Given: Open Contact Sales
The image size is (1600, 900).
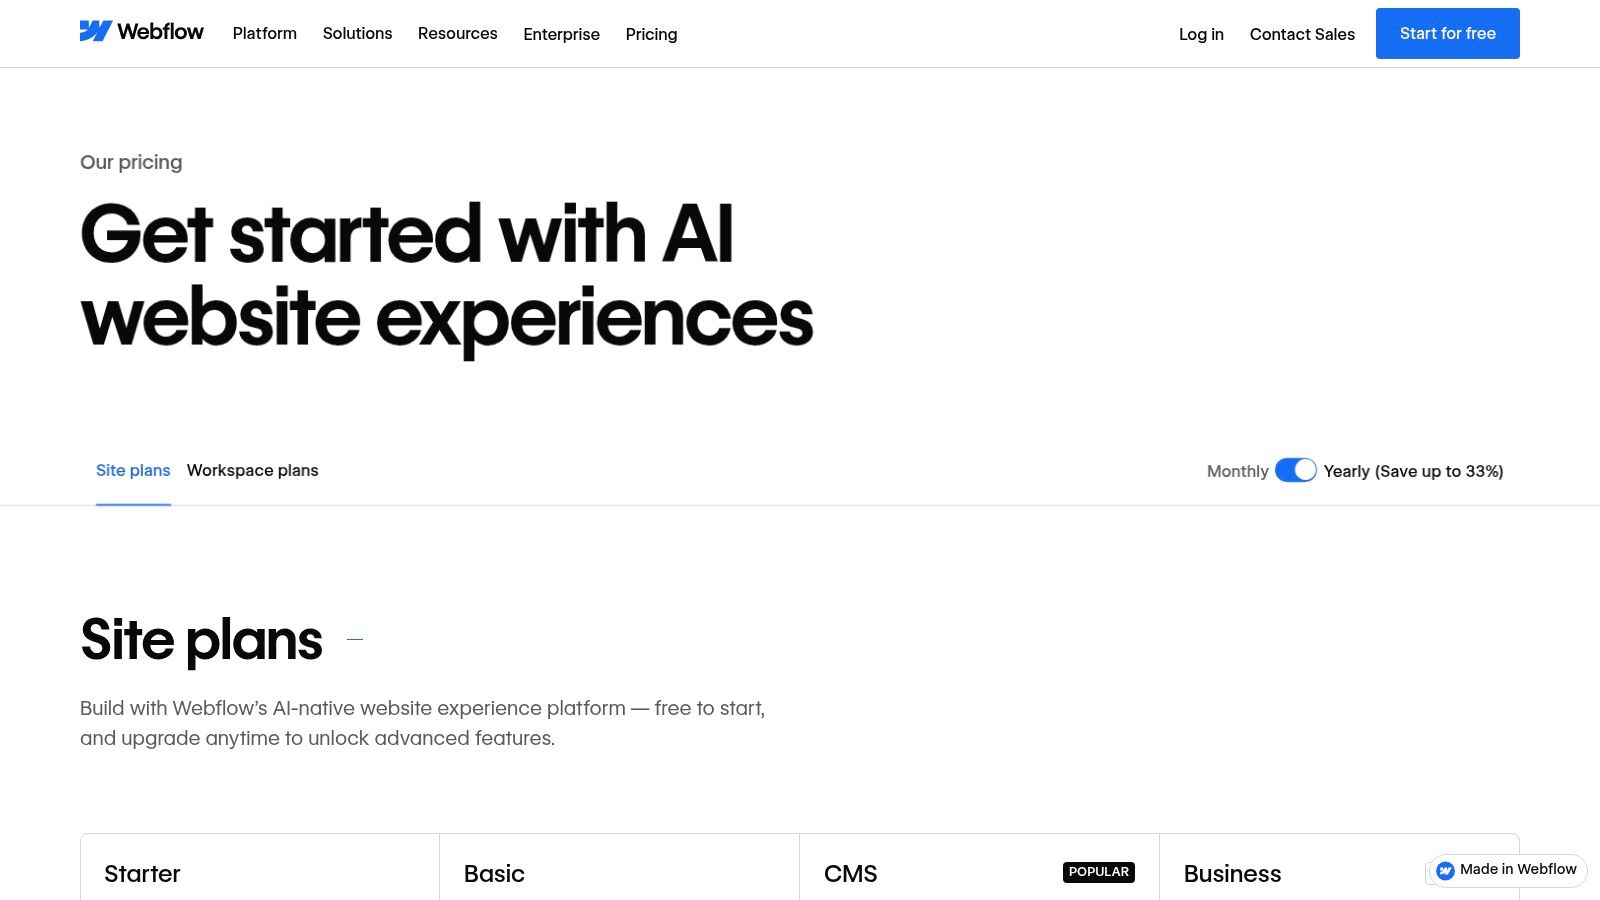Looking at the screenshot, I should (x=1302, y=34).
